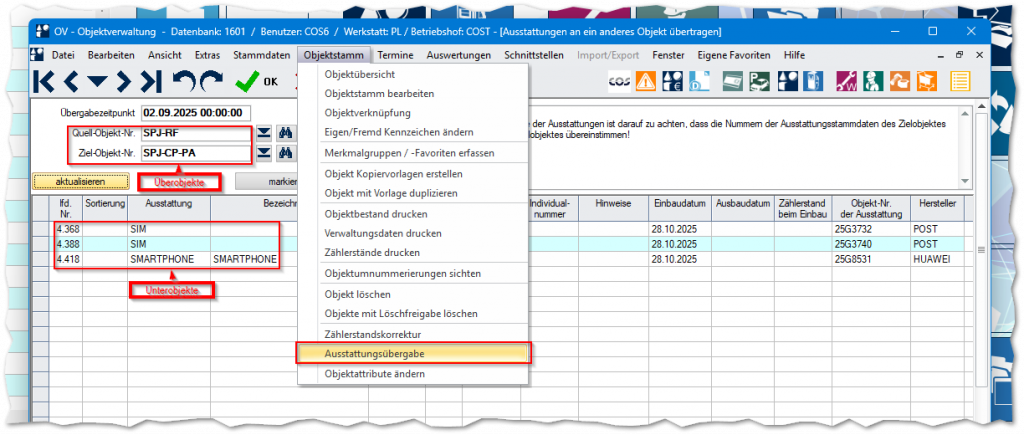Screen dimensions: 1024x435
Task: Click into the Übergabezeitpunkt date field
Action: [x=195, y=112]
